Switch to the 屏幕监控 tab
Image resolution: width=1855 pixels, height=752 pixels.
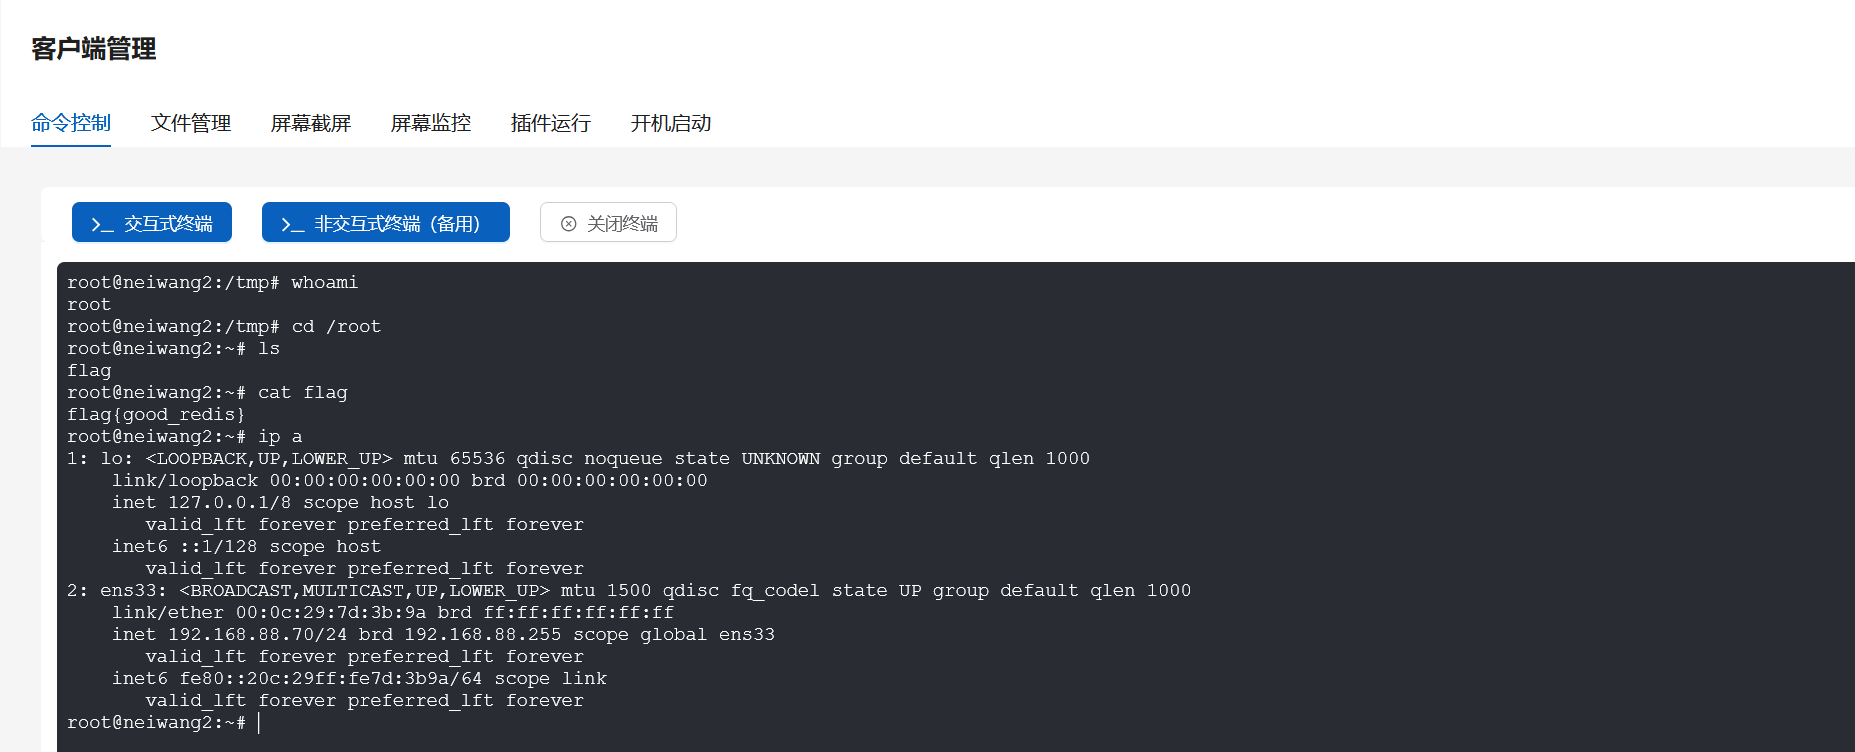tap(430, 123)
